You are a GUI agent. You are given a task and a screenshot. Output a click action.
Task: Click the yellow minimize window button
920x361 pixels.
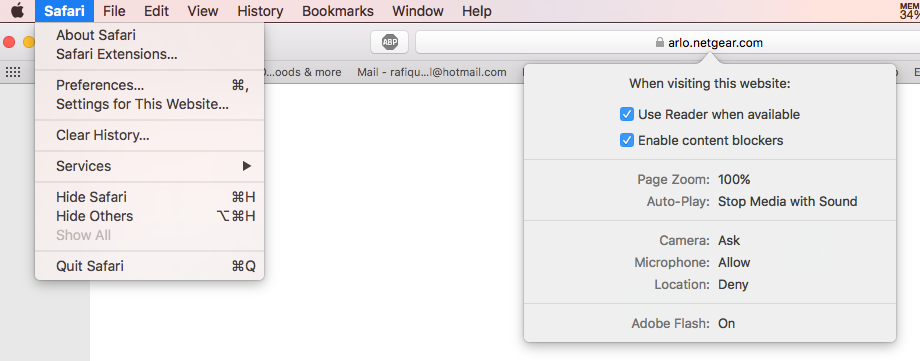point(29,42)
